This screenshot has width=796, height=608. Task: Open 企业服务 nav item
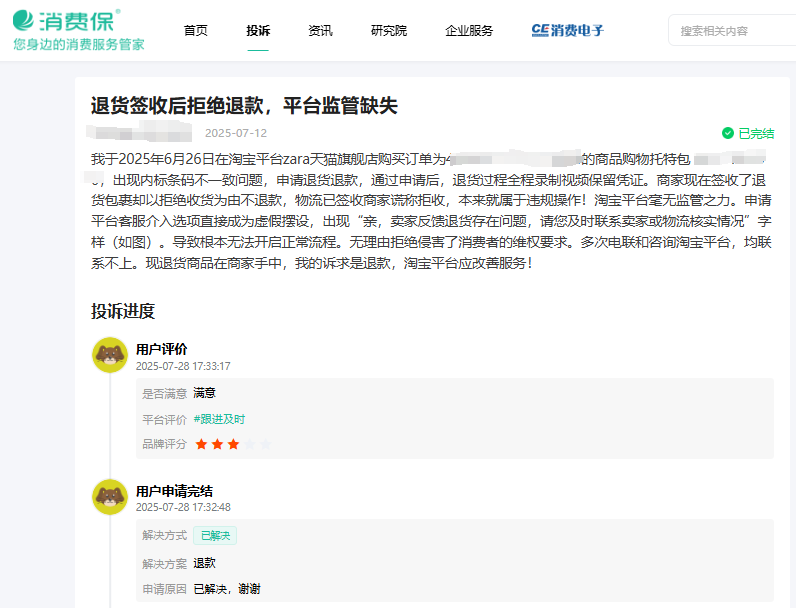[x=469, y=31]
